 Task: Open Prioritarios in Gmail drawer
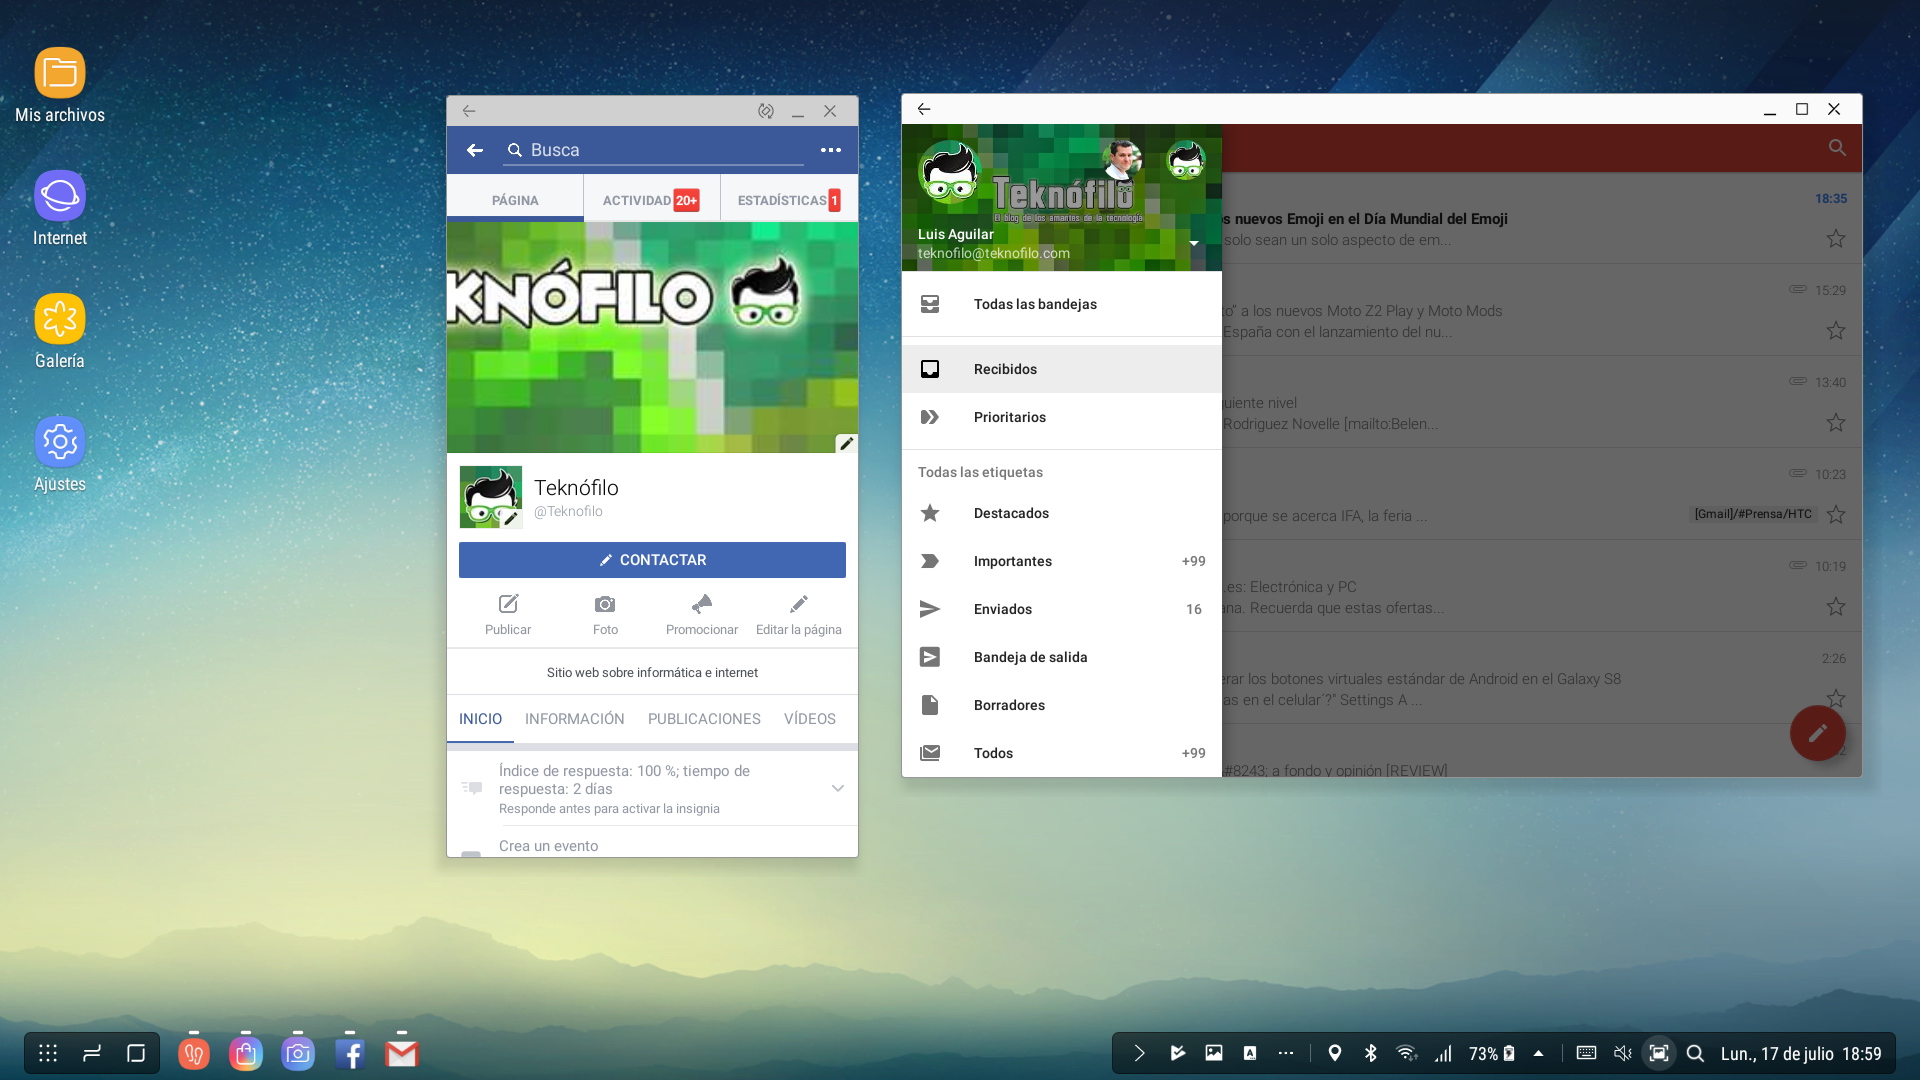[1062, 417]
